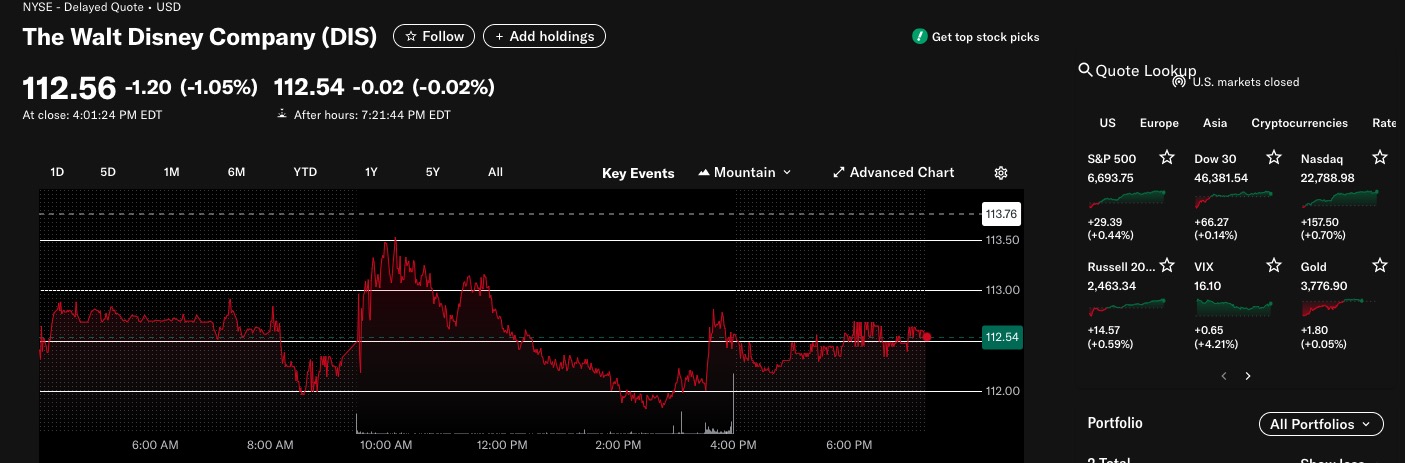Click the Add holdings button

tap(544, 36)
